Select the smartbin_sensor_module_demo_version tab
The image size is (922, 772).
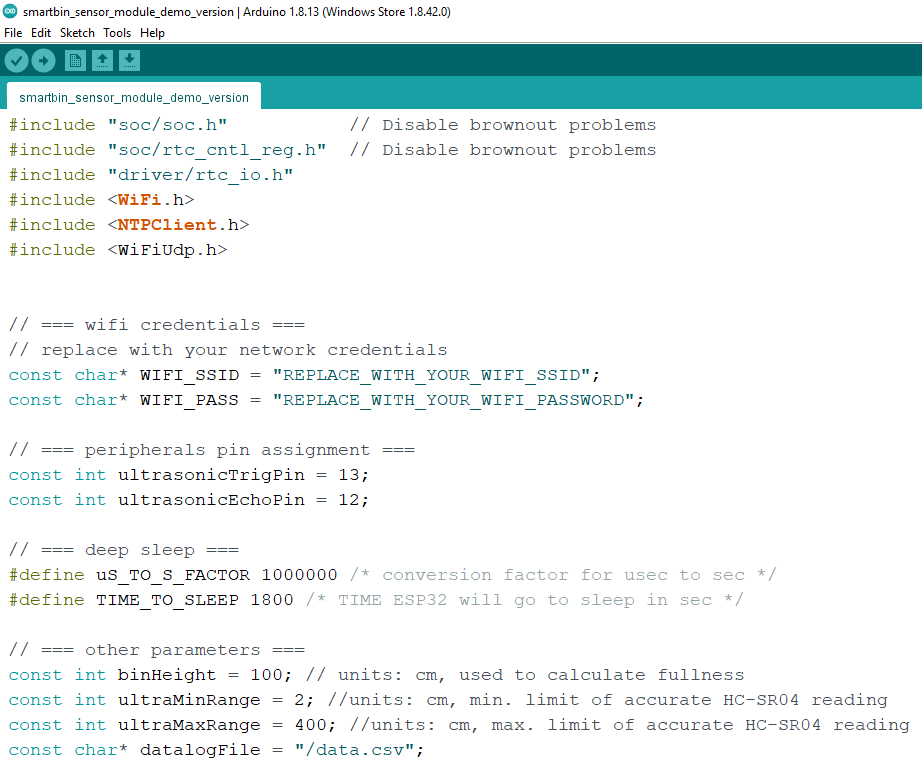pyautogui.click(x=134, y=97)
